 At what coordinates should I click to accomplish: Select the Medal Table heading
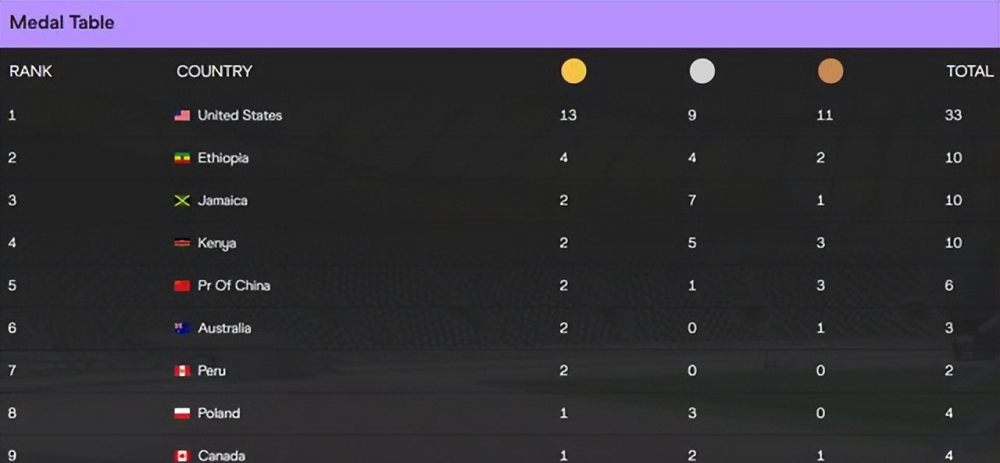62,23
